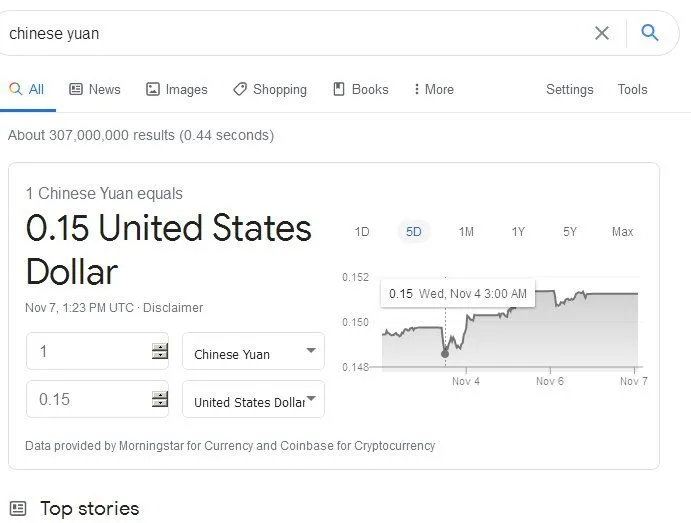Switch chart to 5Y range

570,232
